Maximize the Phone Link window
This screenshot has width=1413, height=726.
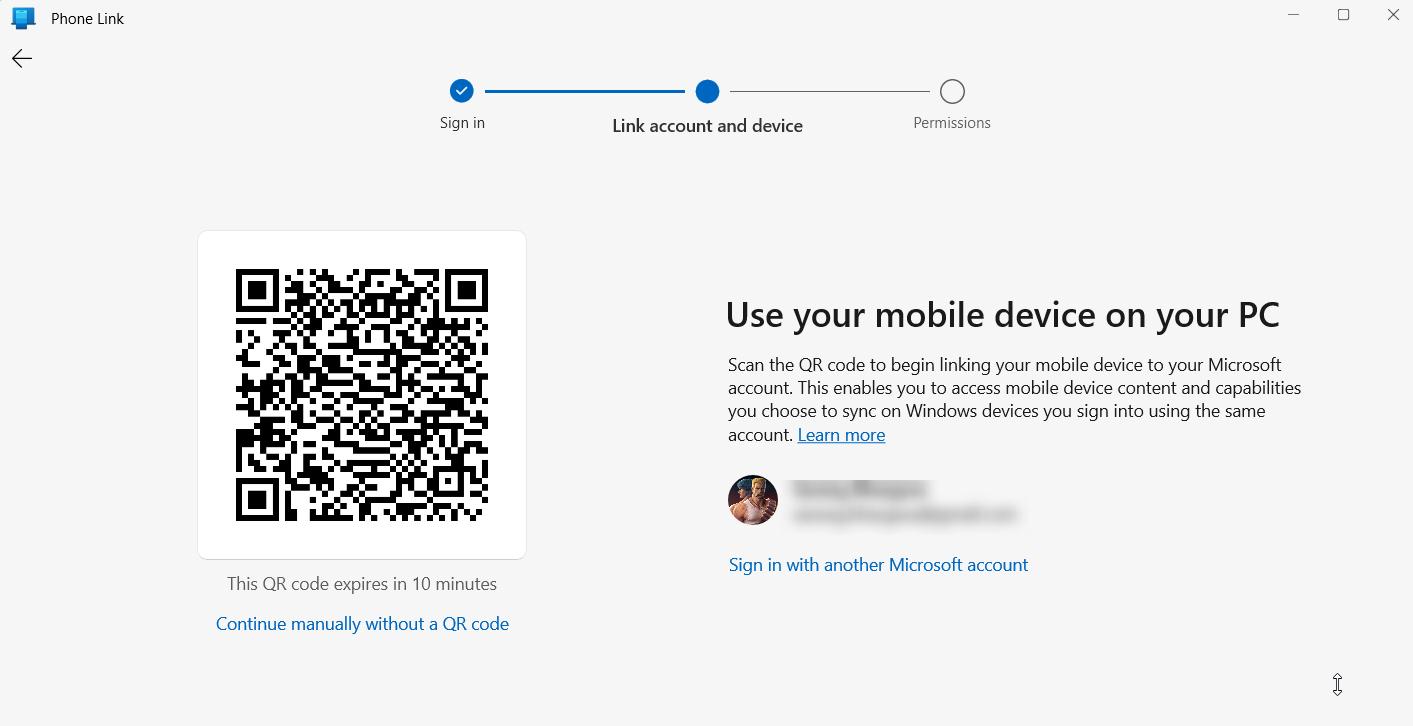pos(1344,15)
